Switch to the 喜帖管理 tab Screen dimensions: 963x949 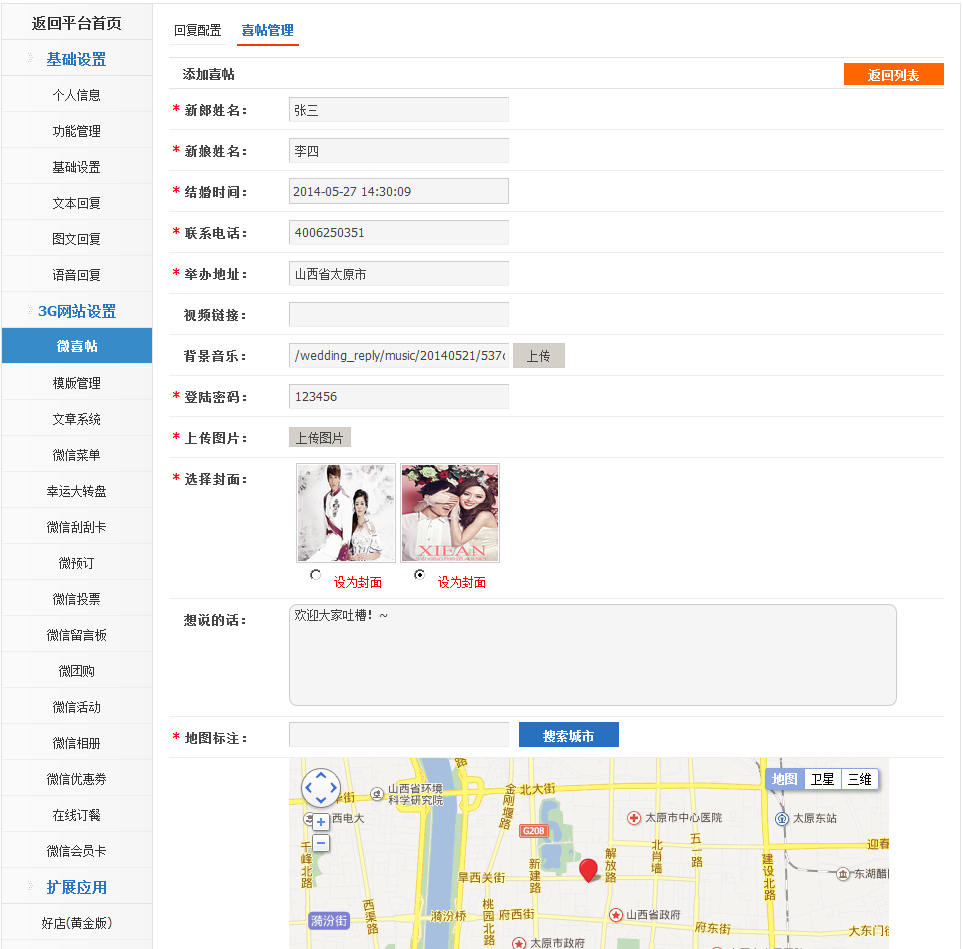coord(267,30)
